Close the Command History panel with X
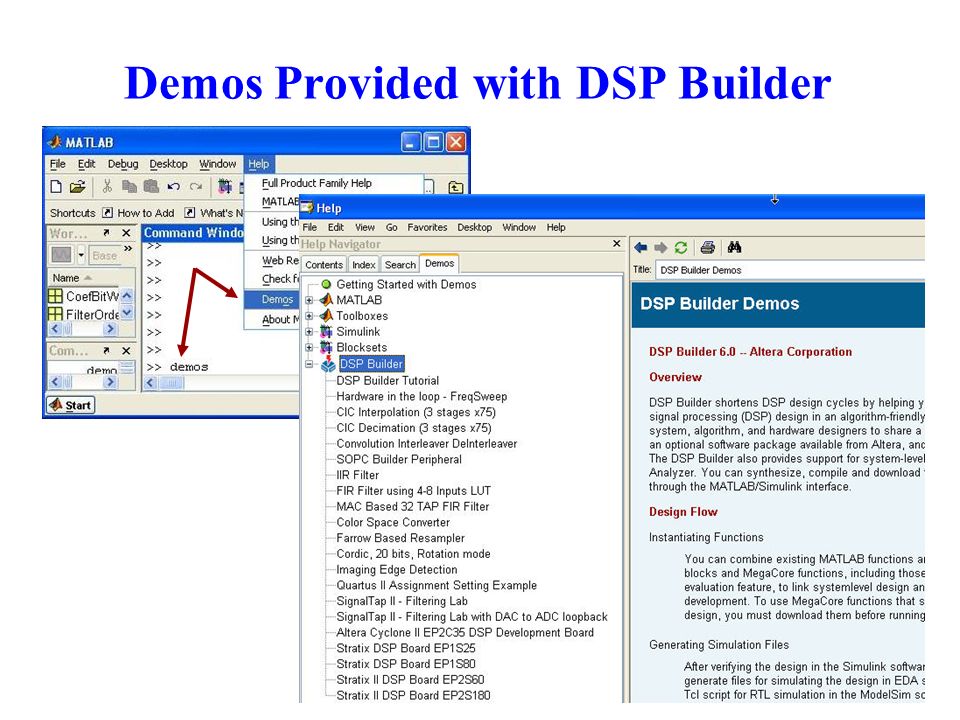This screenshot has width=960, height=720. tap(126, 350)
